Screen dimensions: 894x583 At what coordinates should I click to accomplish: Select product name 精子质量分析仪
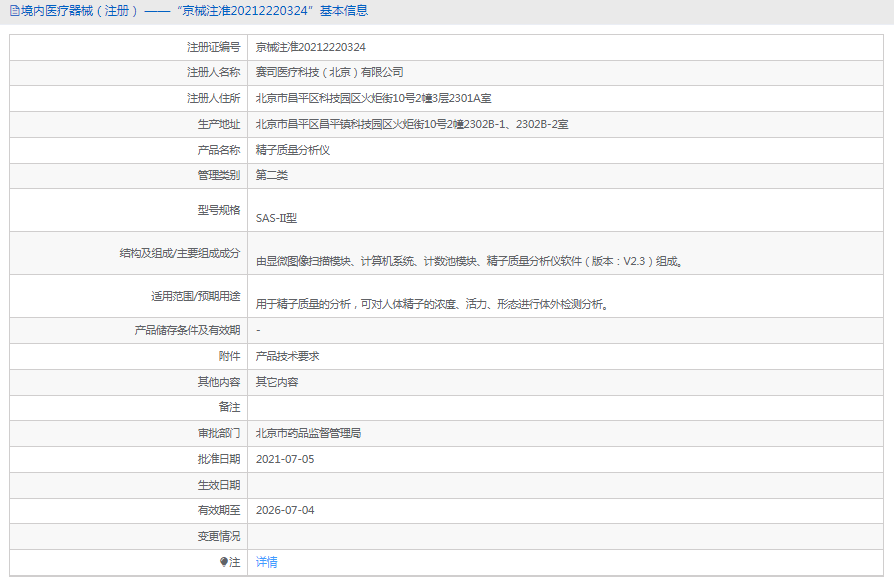[292, 150]
